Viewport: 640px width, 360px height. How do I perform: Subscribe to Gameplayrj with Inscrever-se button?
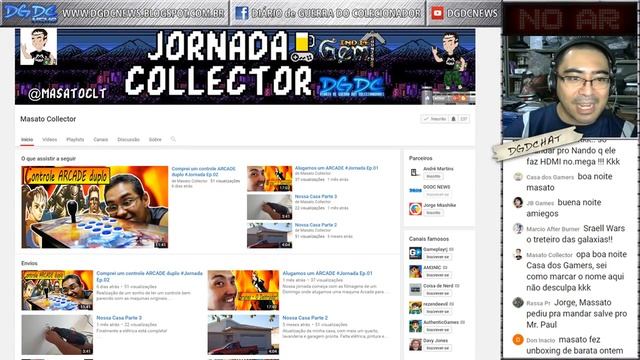click(437, 257)
